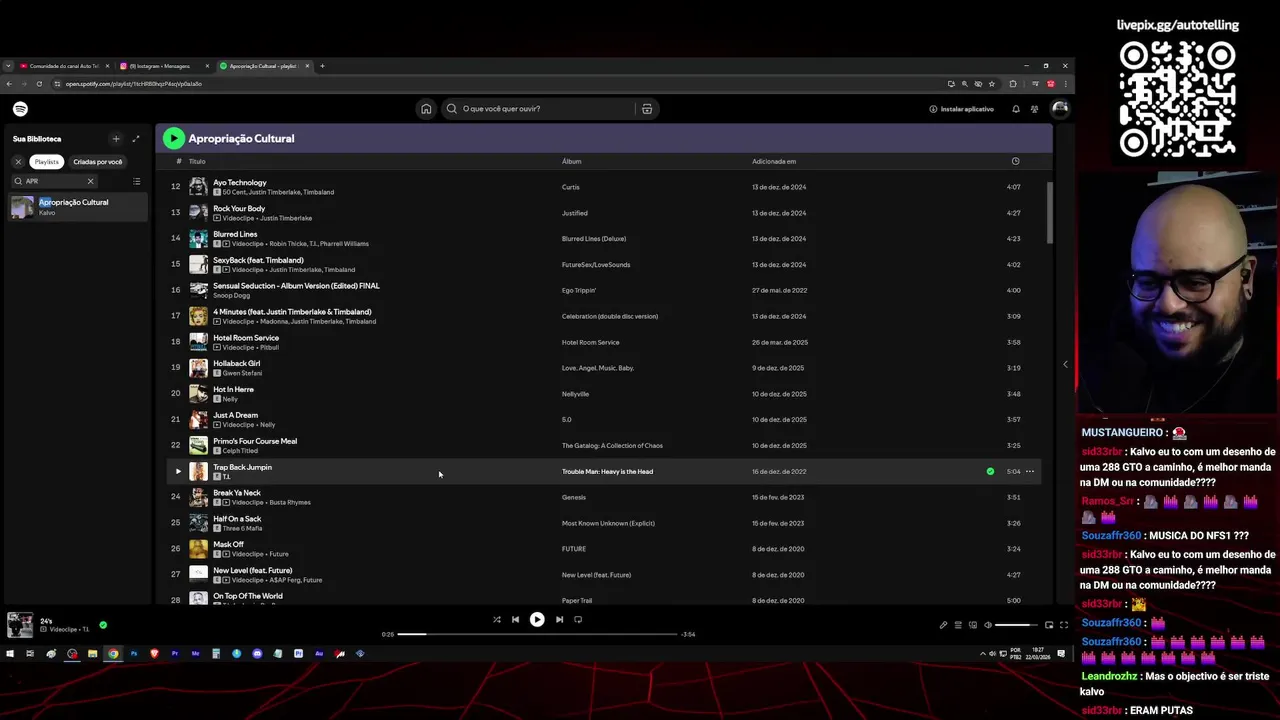Clear the library filters with the X
The width and height of the screenshot is (1280, 720).
tap(18, 161)
